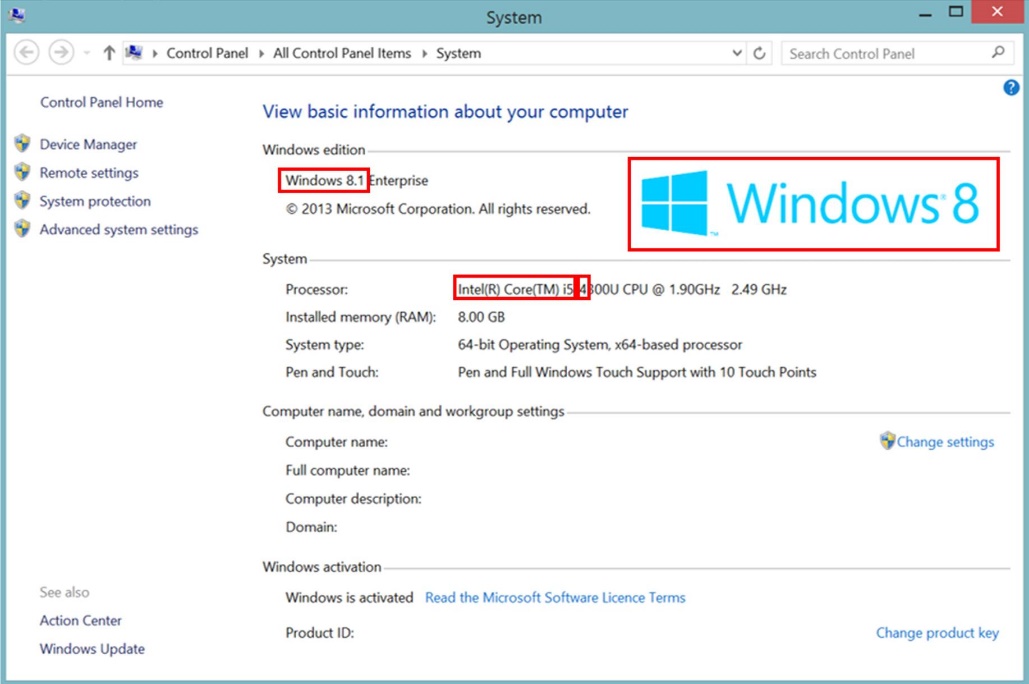
Task: Click shield icon beside Device Manager
Action: coord(23,143)
